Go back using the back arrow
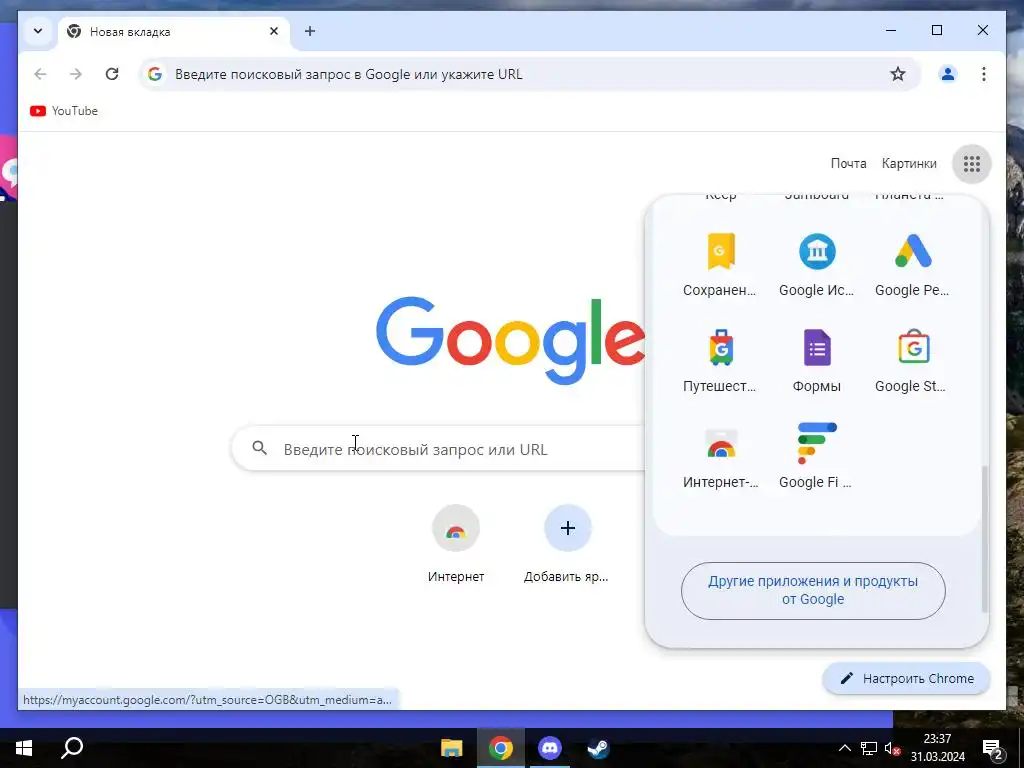Screen dimensions: 1024x768 40,74
